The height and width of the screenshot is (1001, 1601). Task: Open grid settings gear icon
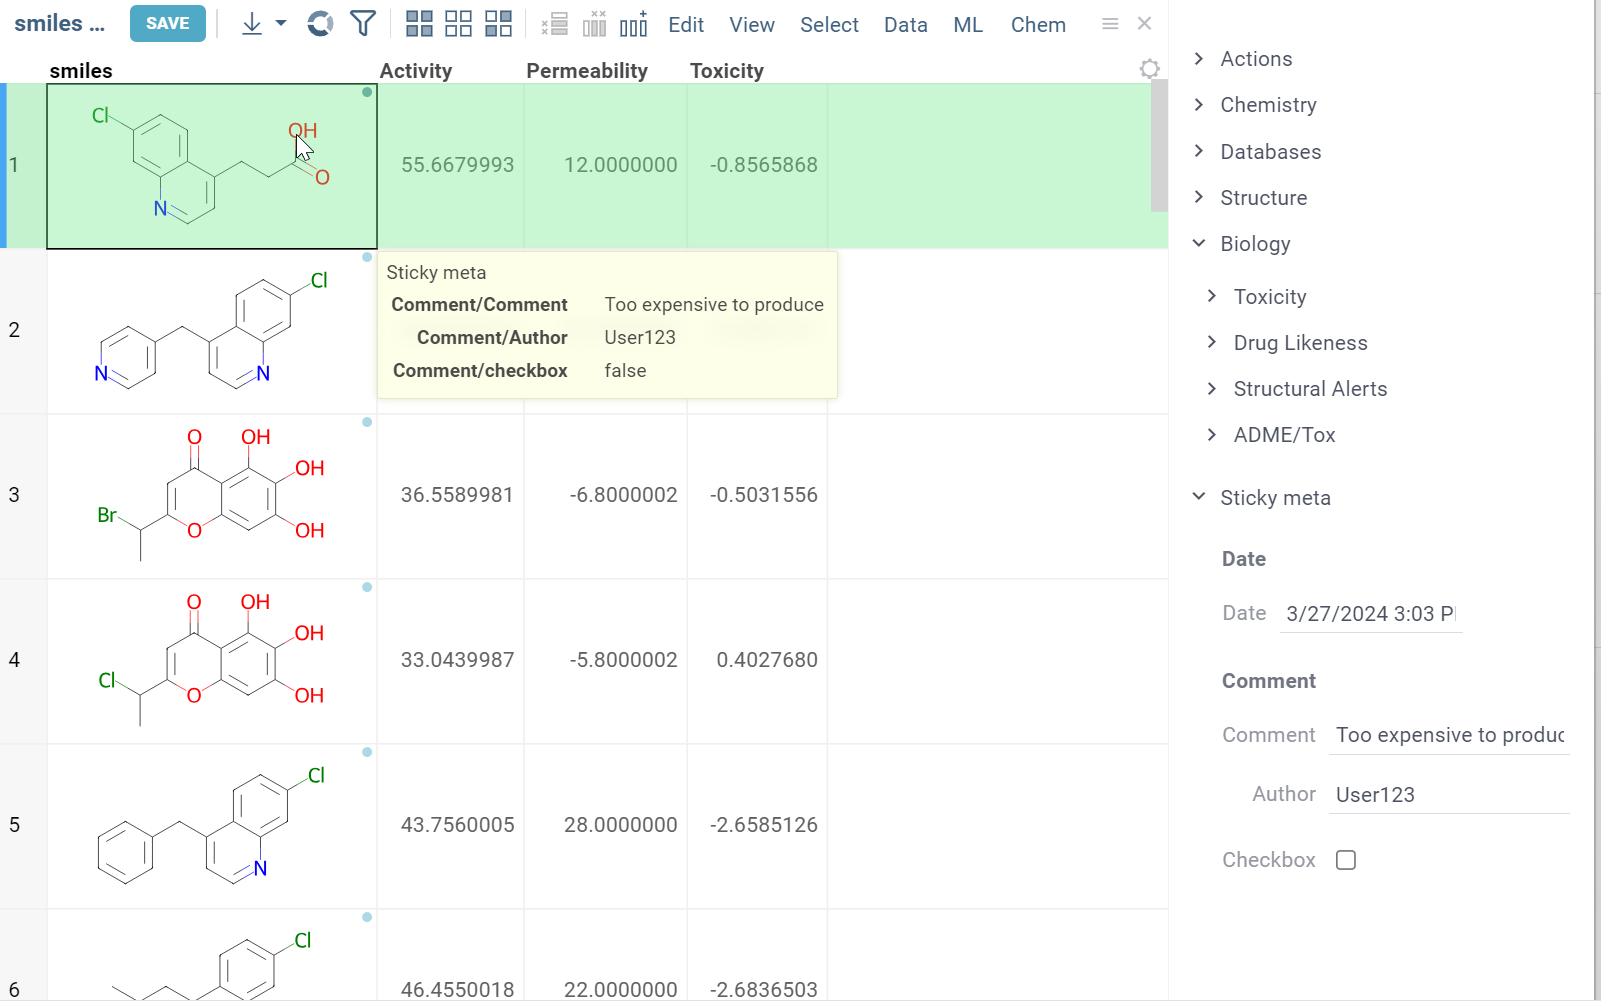pyautogui.click(x=1149, y=69)
